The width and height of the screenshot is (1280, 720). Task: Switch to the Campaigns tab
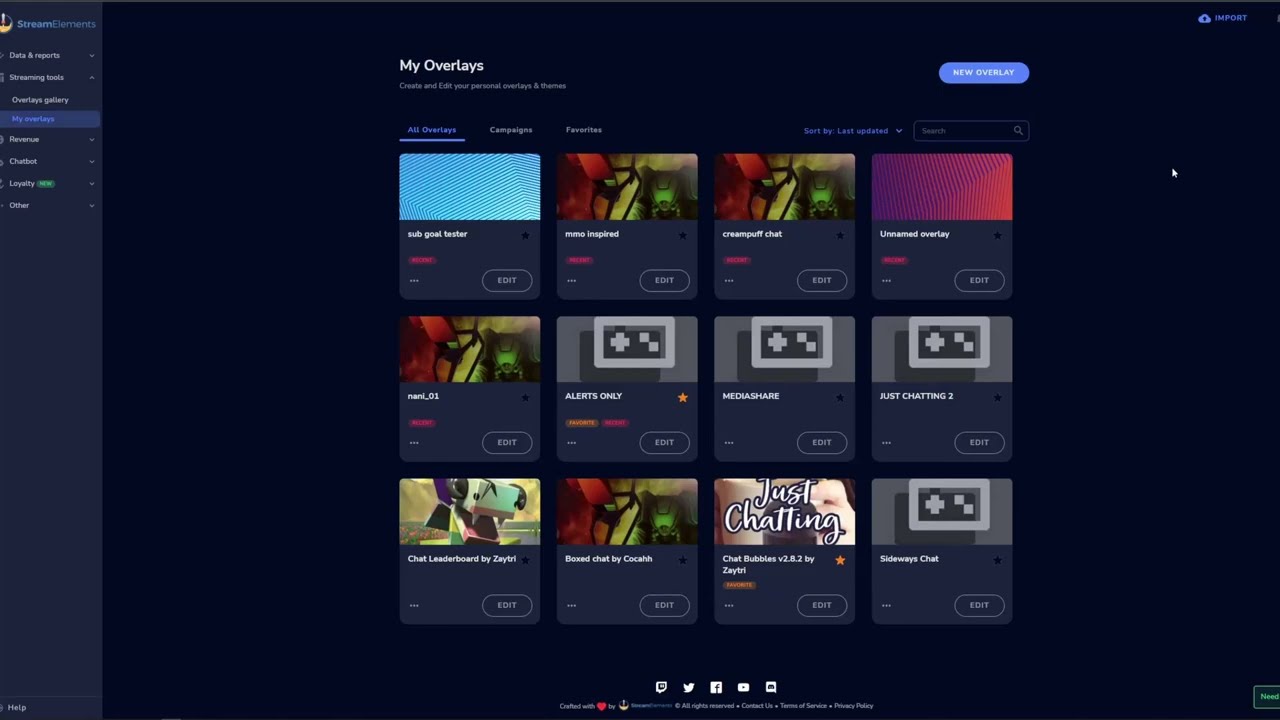click(511, 130)
